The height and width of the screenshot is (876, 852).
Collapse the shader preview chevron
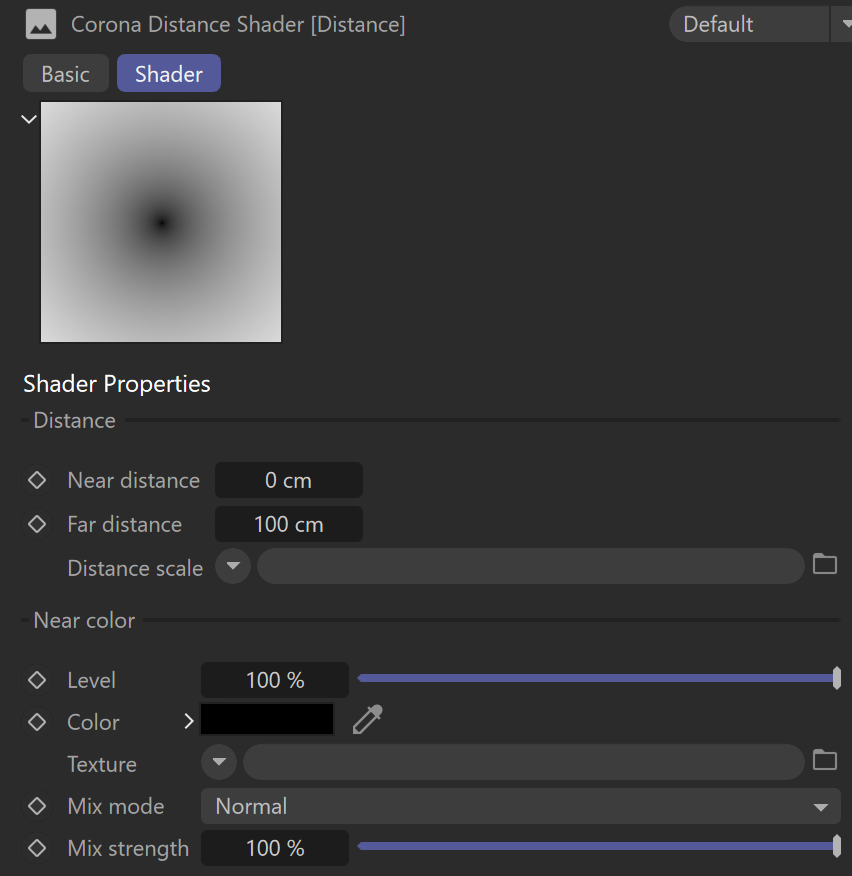29,119
